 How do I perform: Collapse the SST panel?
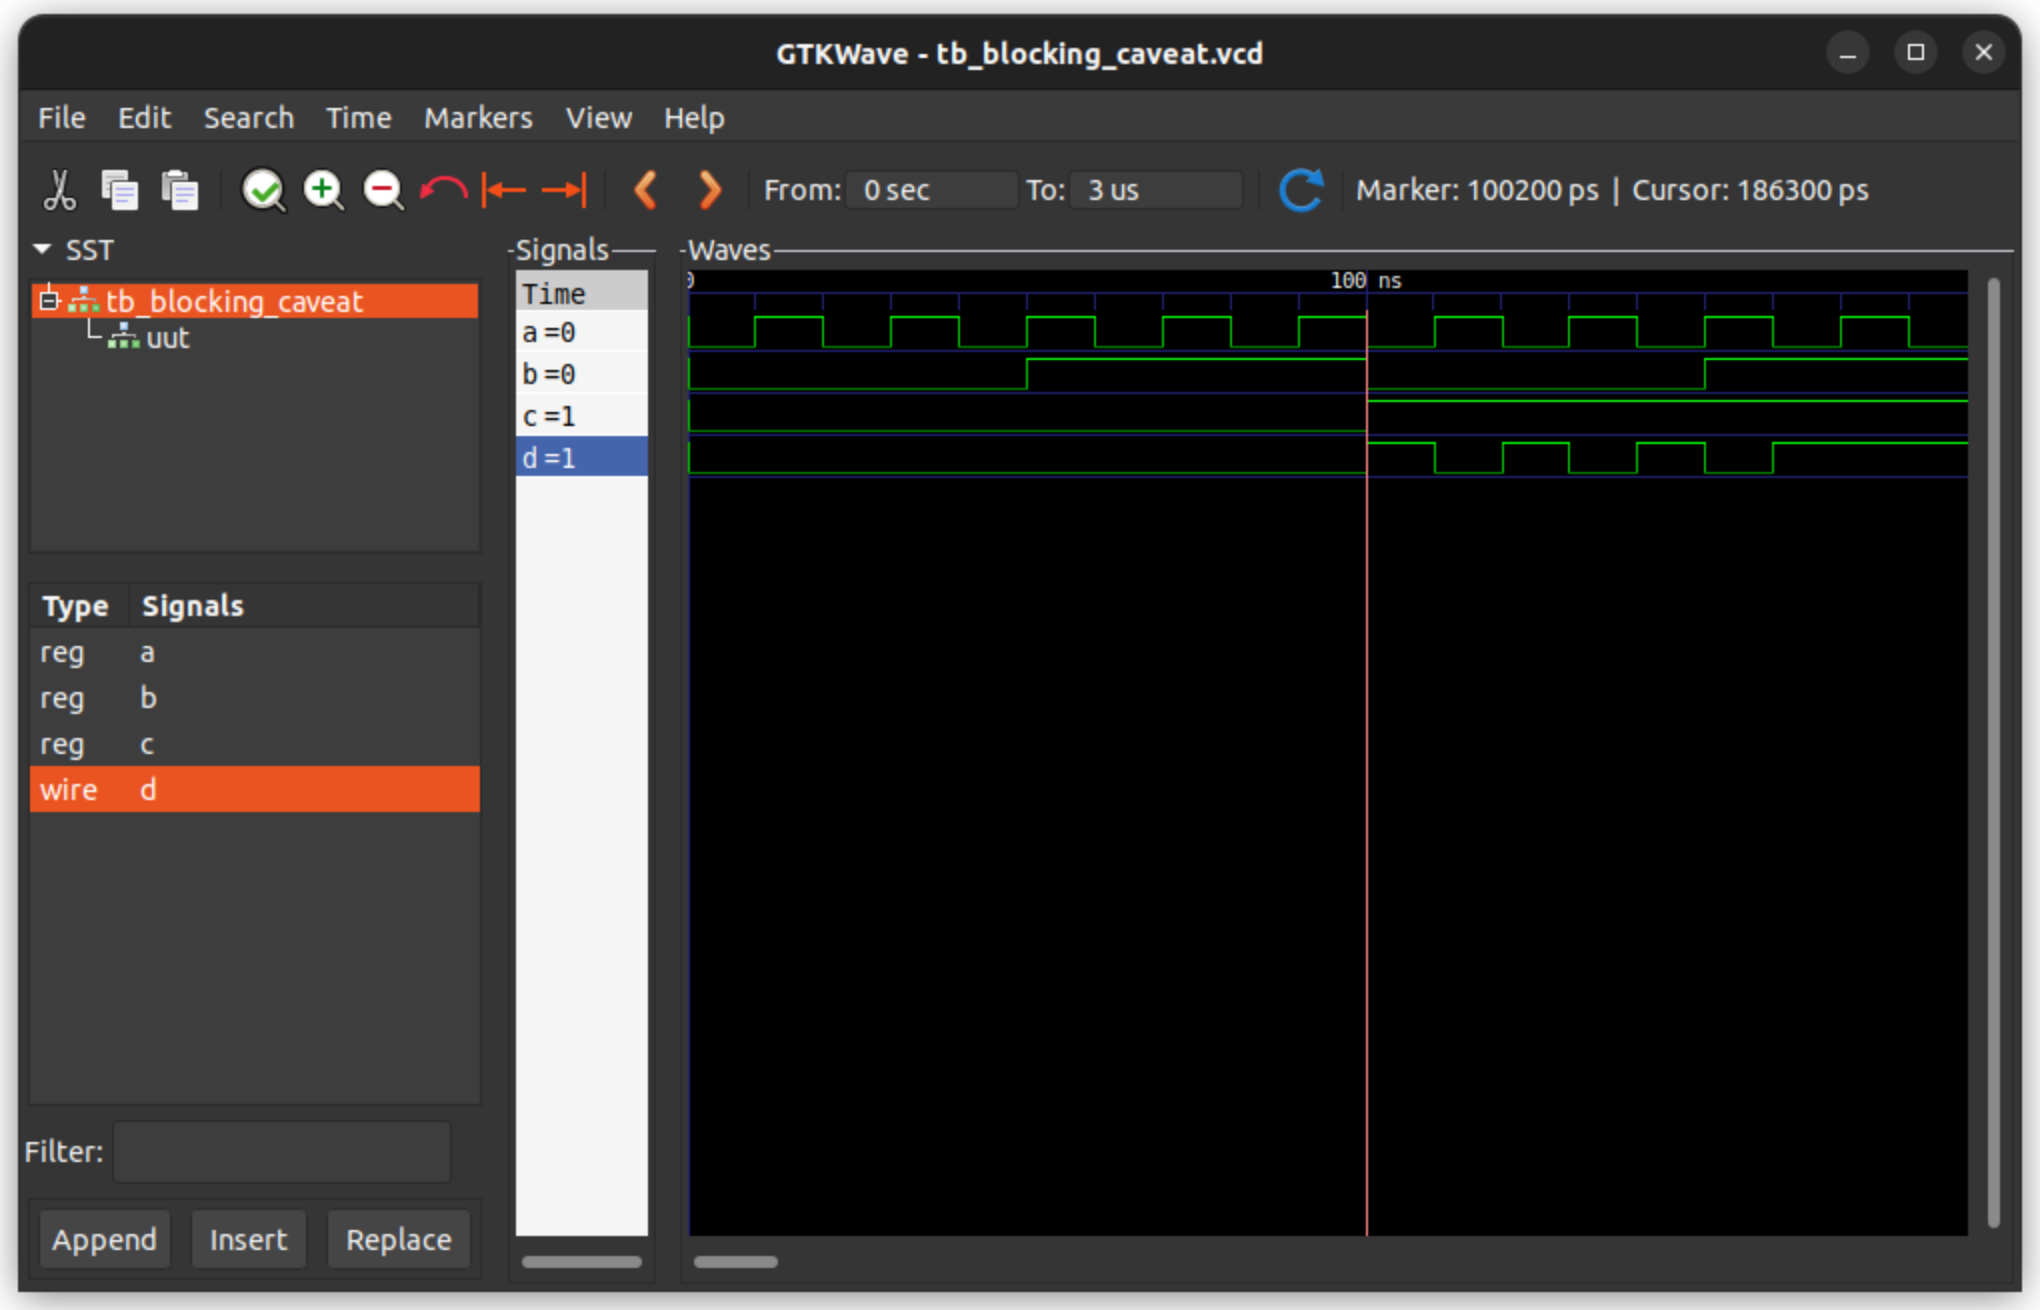click(x=42, y=249)
